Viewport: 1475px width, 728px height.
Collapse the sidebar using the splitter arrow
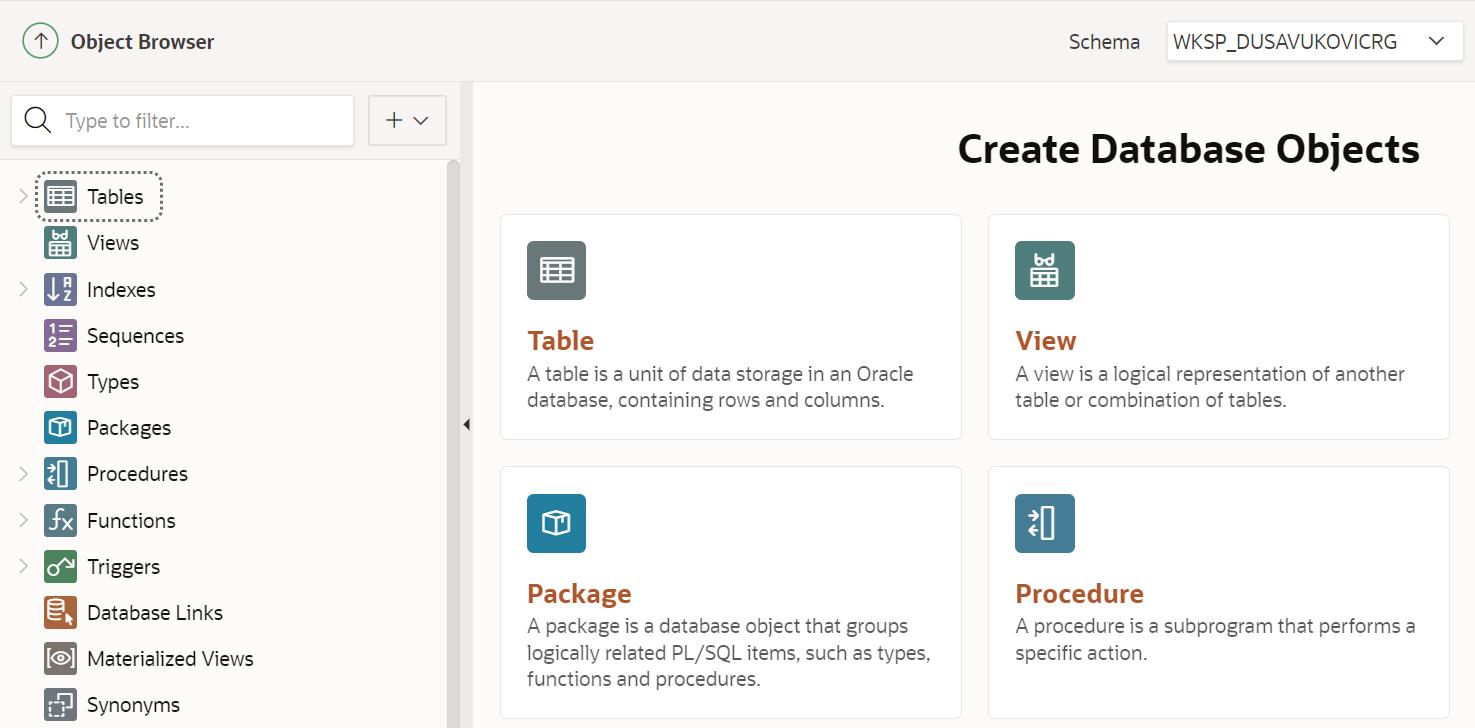pyautogui.click(x=466, y=425)
